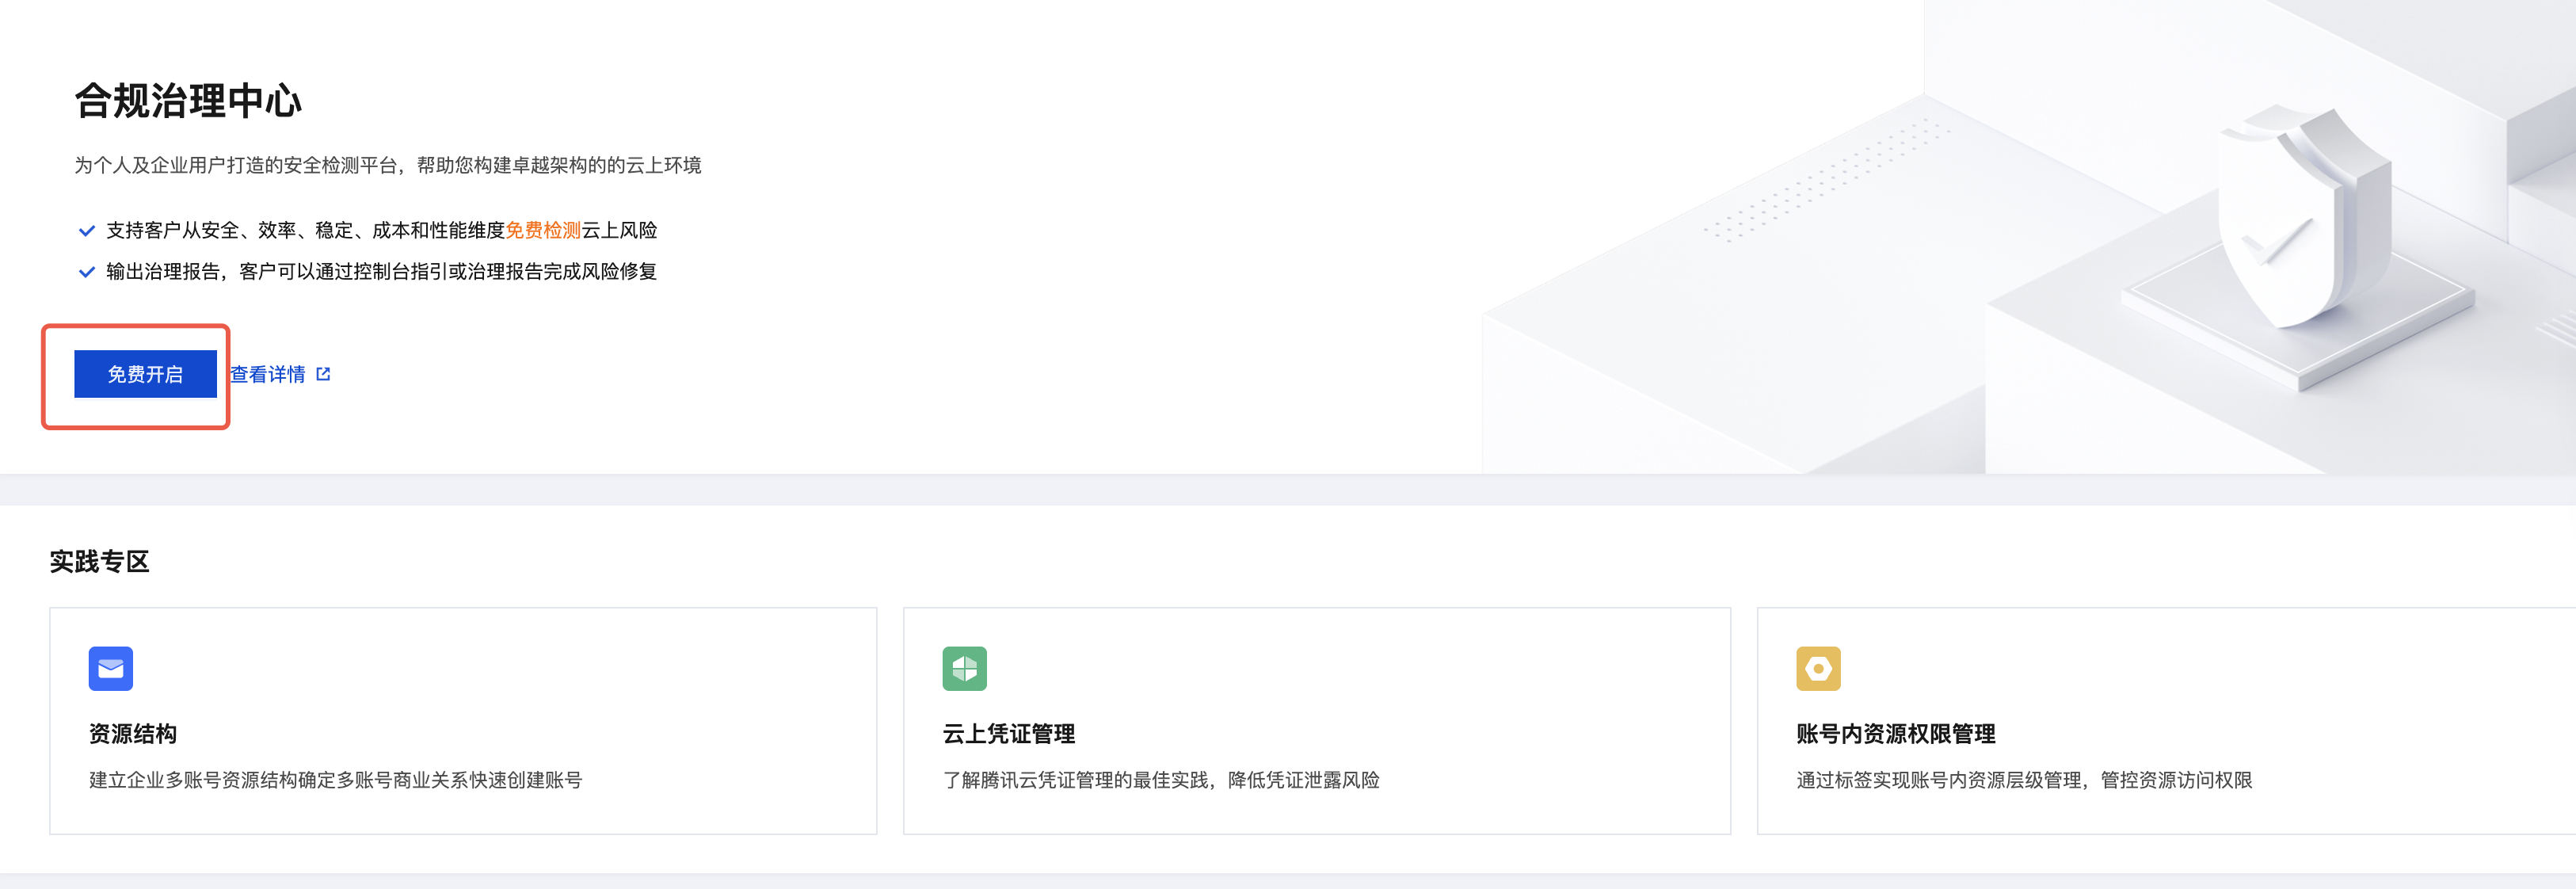The width and height of the screenshot is (2576, 889).
Task: Open the 查看详情 link
Action: pyautogui.click(x=268, y=374)
